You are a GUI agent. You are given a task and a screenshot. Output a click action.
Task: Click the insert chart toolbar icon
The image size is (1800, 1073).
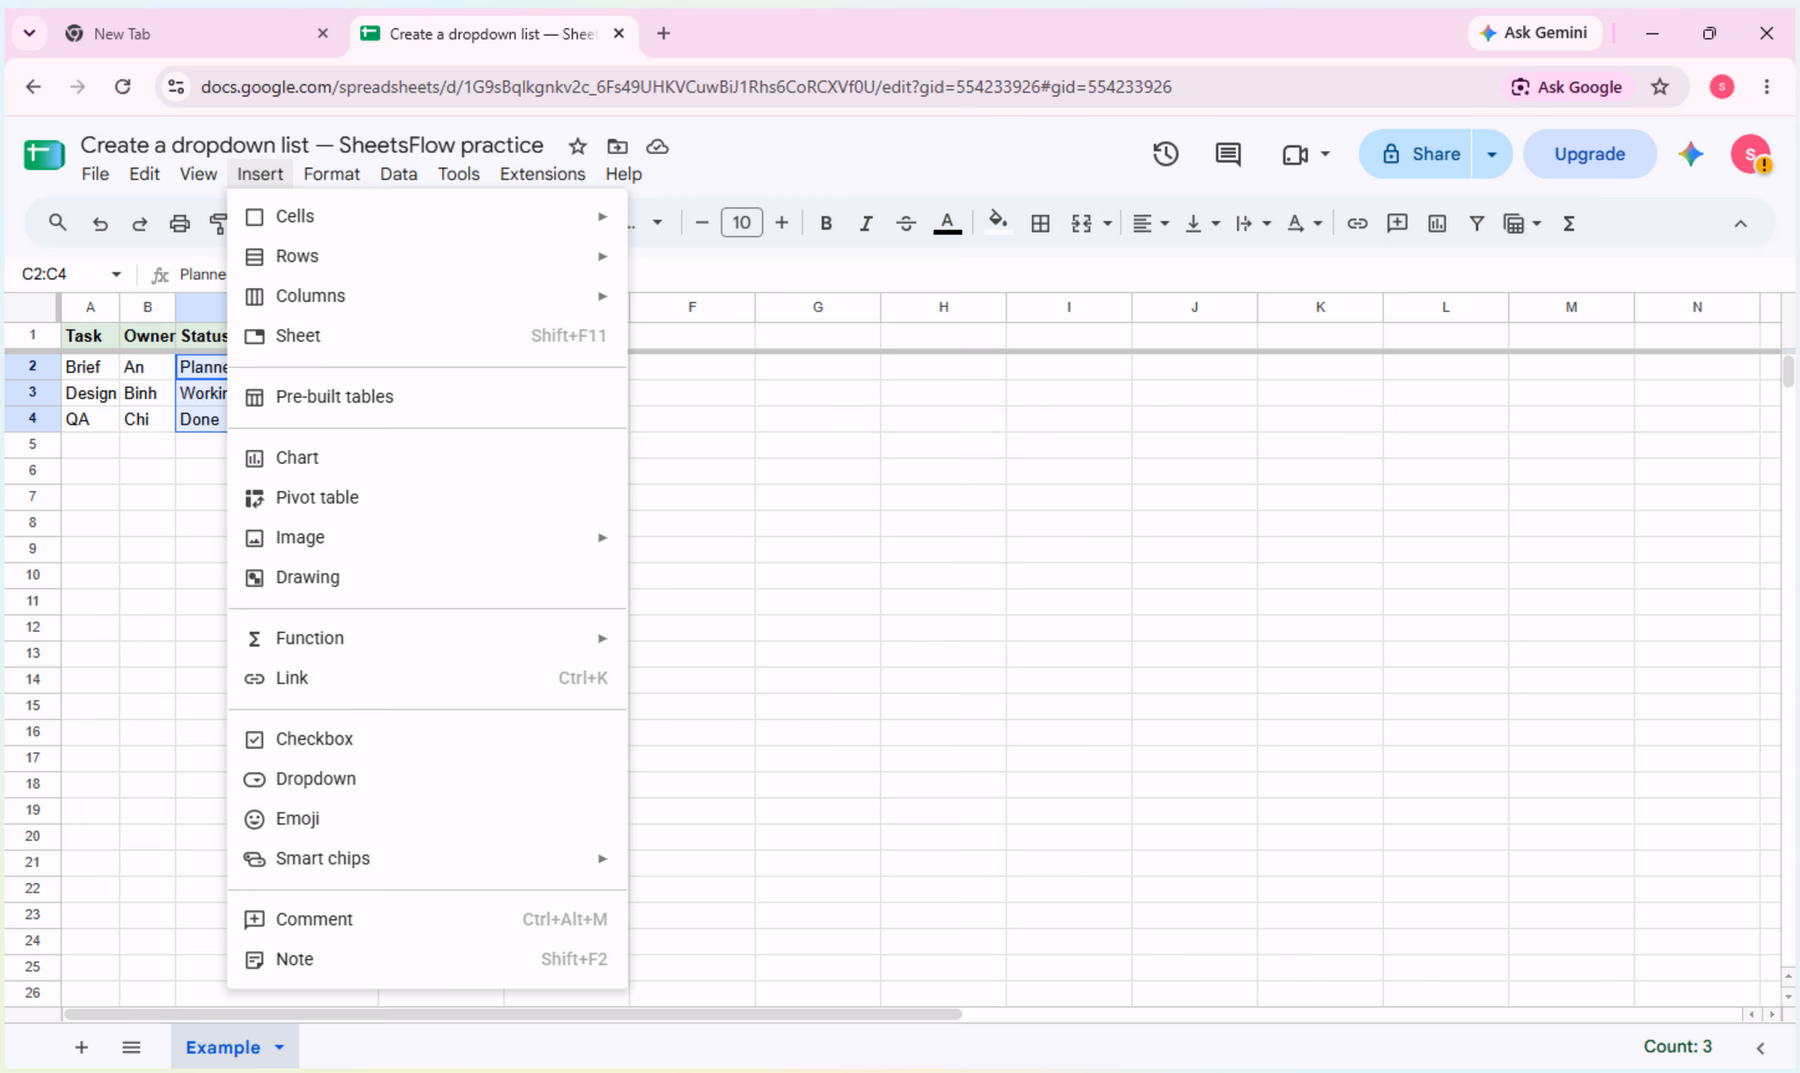1437,224
